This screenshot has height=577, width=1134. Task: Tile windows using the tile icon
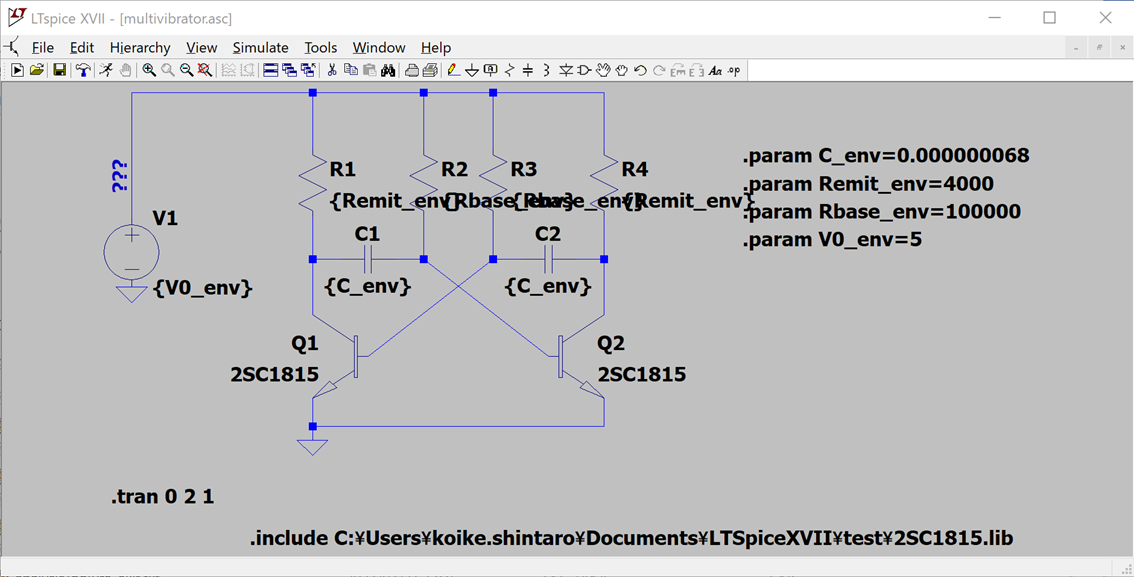271,70
